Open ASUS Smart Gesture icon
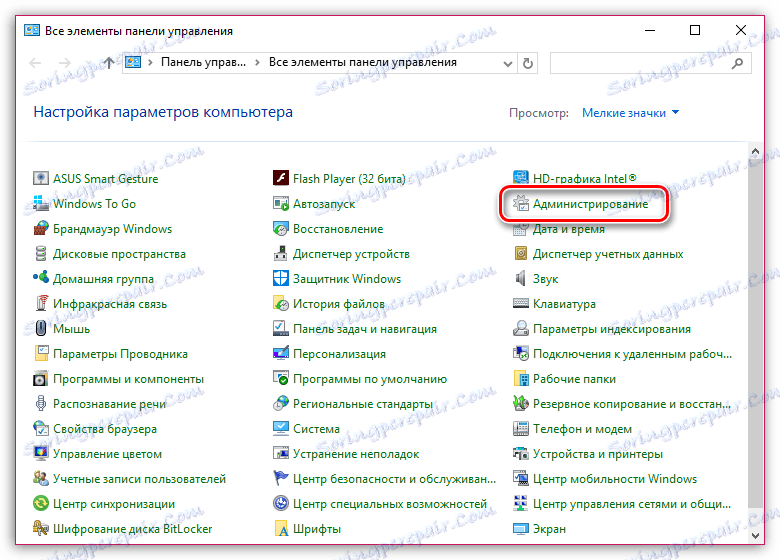Screen dimensions: 780x560 pyautogui.click(x=40, y=178)
